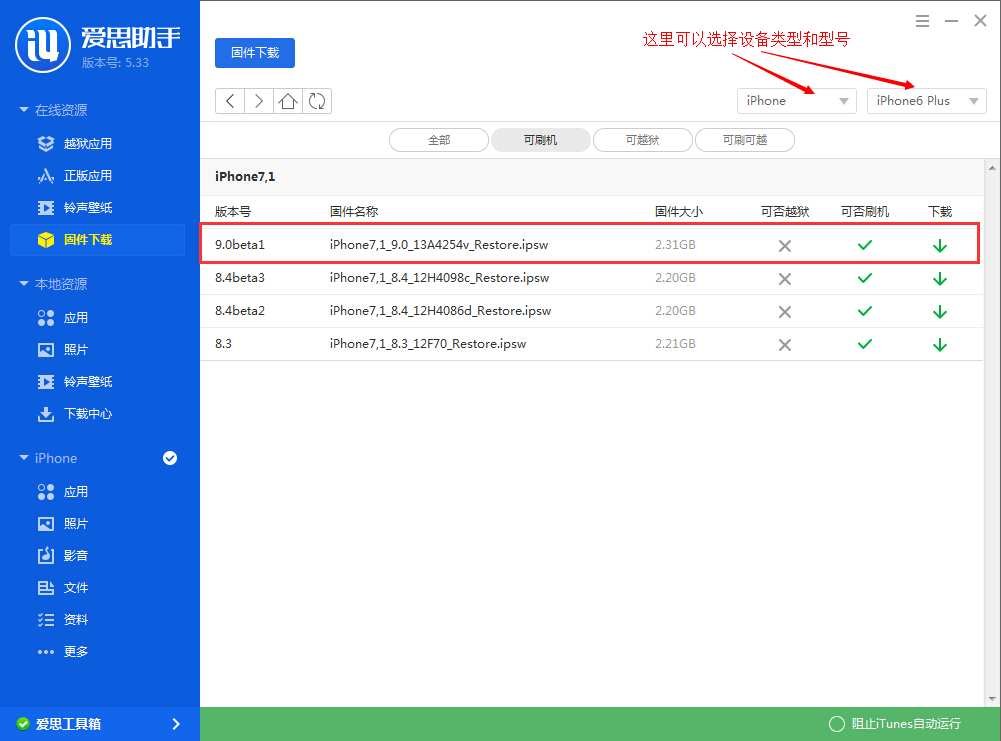Switch to the 可越狱 filter tab
This screenshot has height=741, width=1001.
tap(642, 140)
